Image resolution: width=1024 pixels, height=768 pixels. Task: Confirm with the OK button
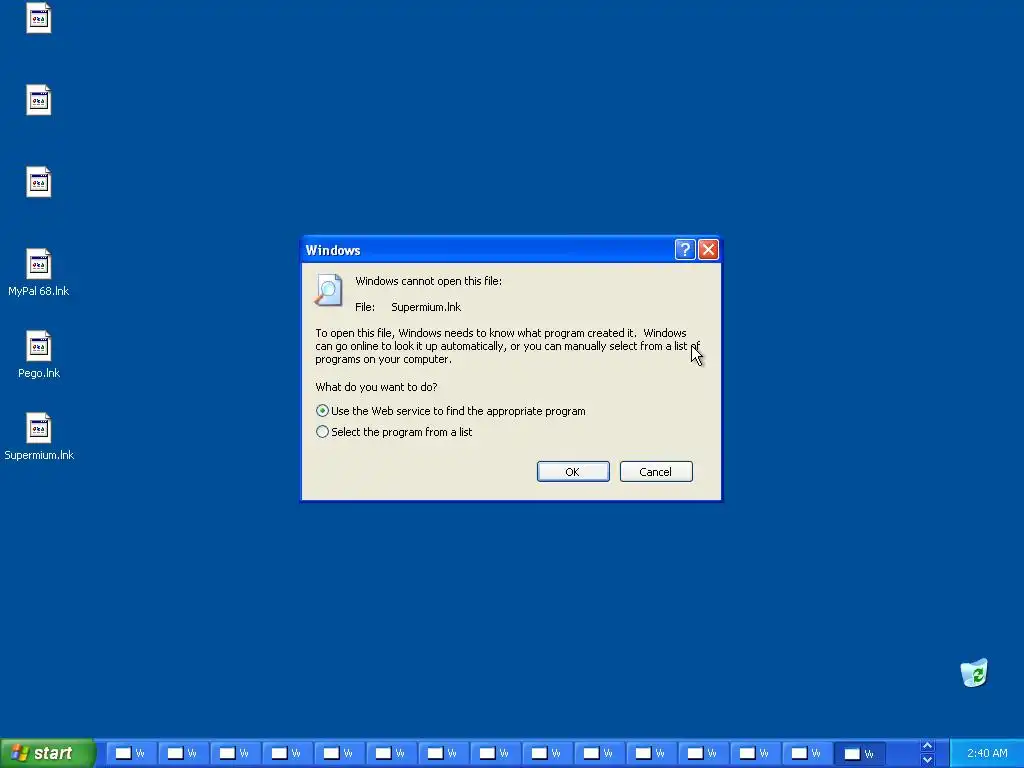[x=573, y=472]
